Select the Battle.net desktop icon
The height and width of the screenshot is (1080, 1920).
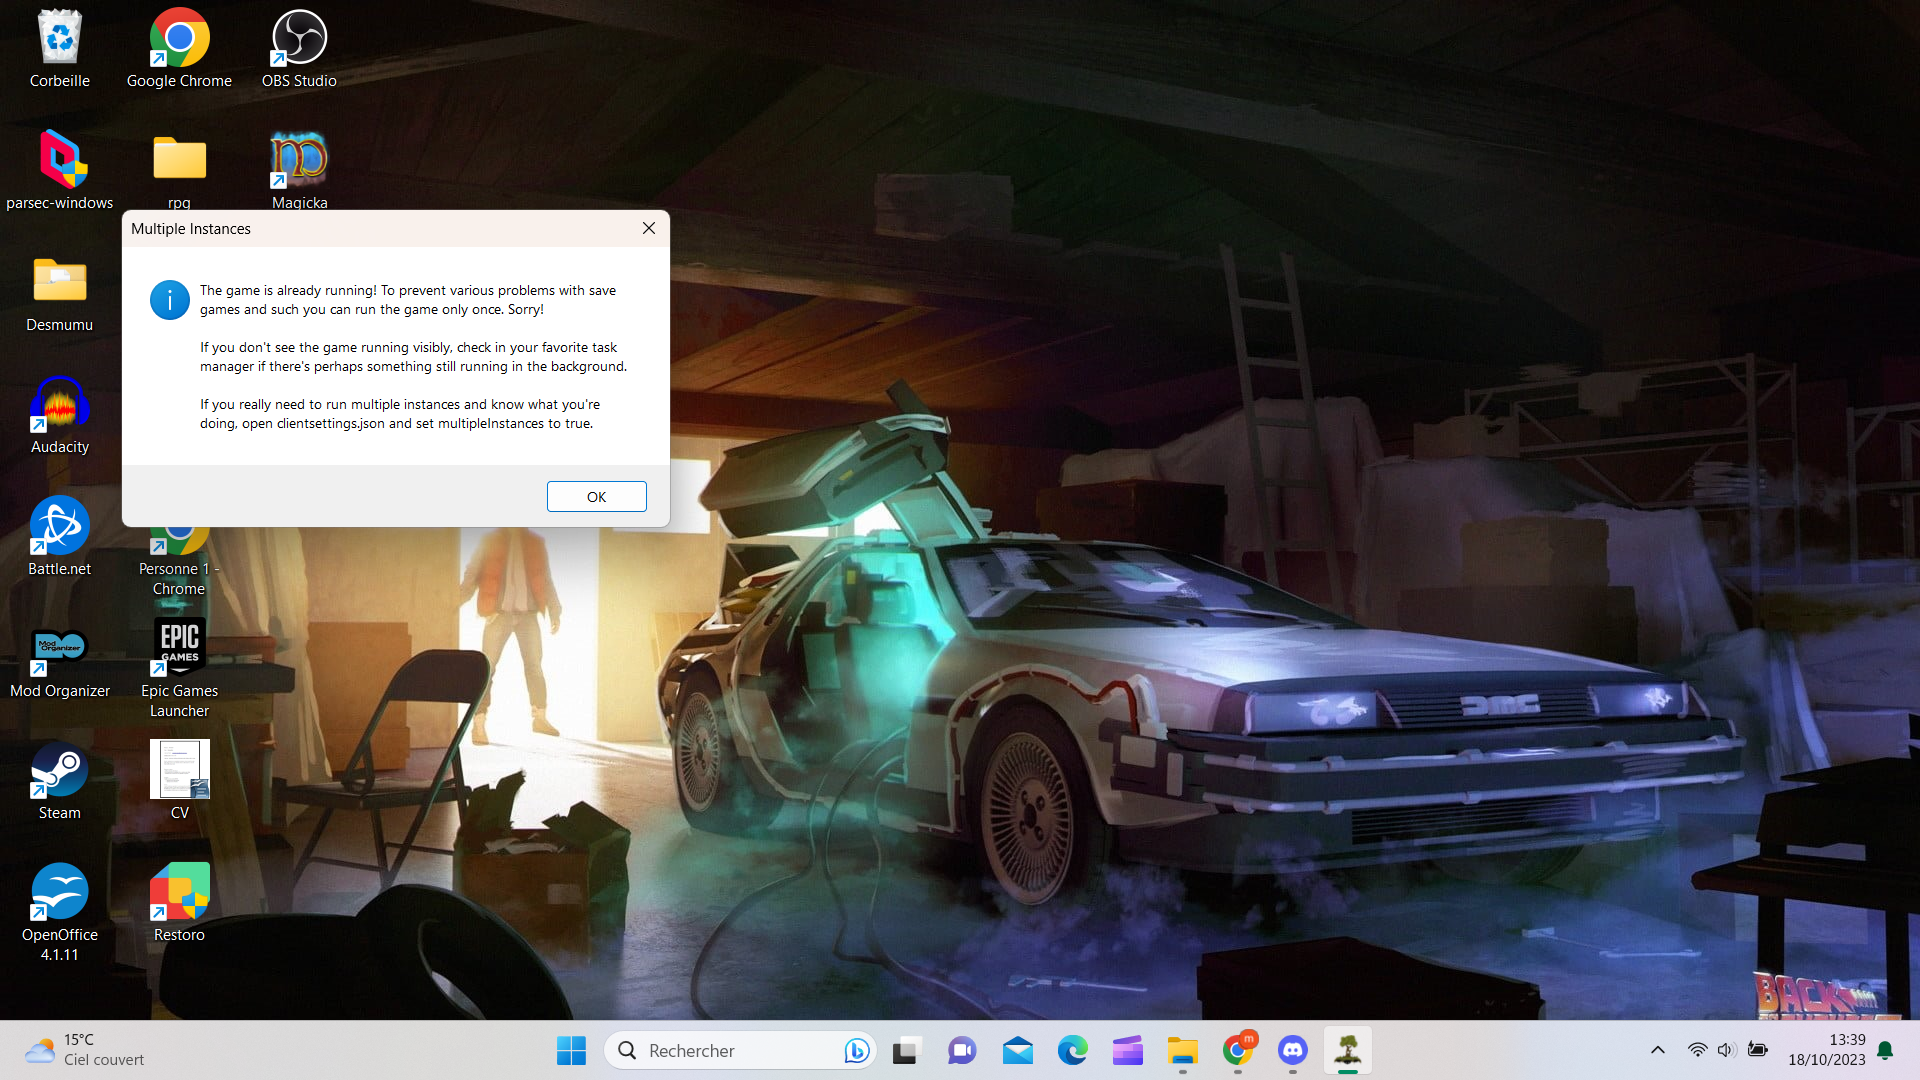click(x=60, y=528)
